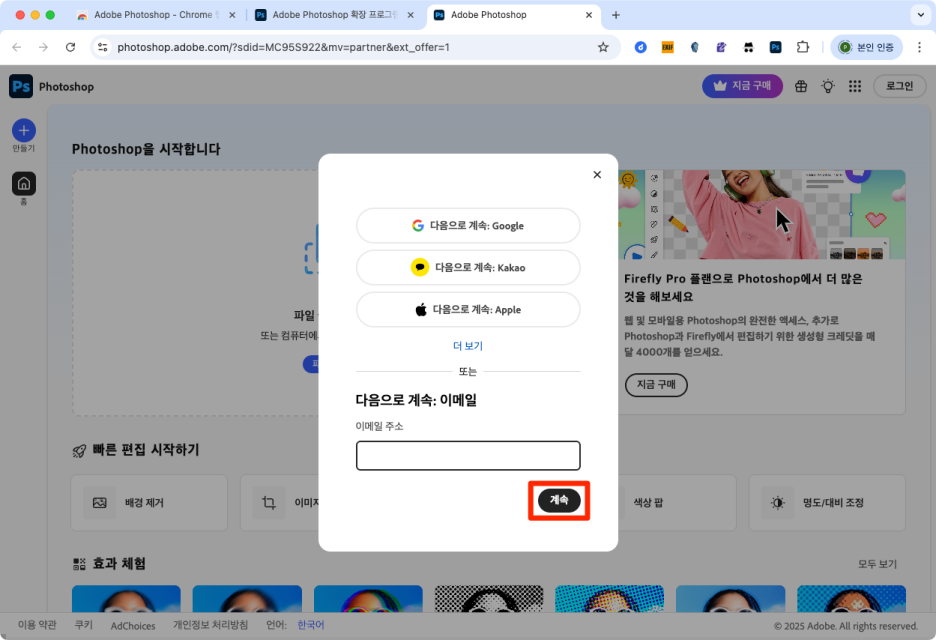This screenshot has height=640, width=936.
Task: Go back in browser
Action: click(17, 47)
